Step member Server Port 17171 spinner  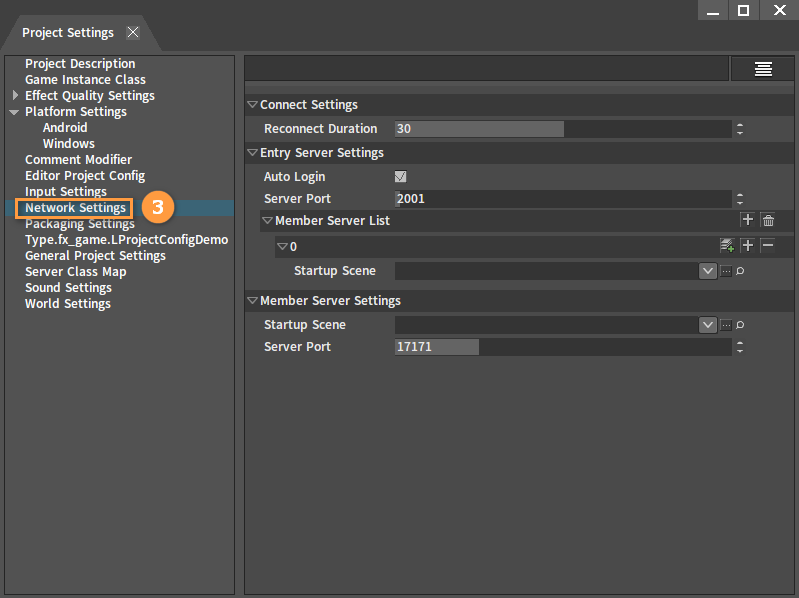(x=740, y=347)
